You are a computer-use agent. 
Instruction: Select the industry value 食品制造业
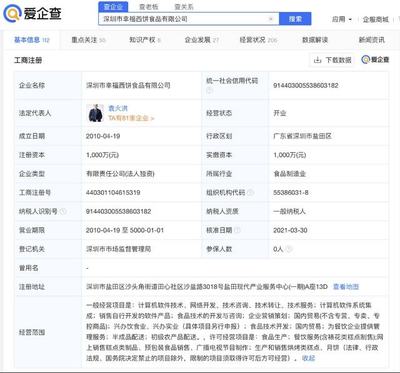point(290,174)
